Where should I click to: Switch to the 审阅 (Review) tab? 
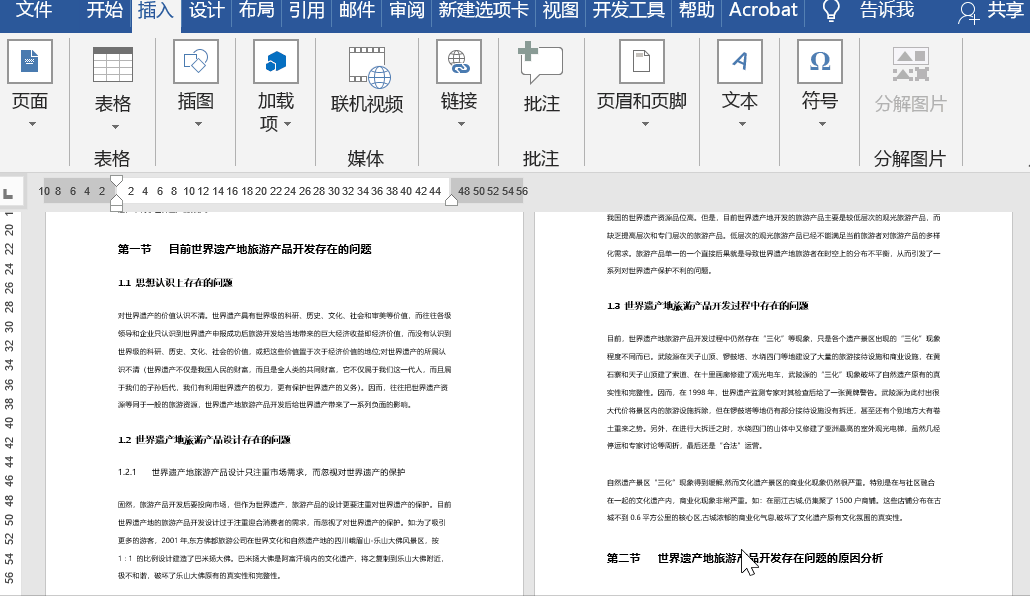click(x=407, y=10)
